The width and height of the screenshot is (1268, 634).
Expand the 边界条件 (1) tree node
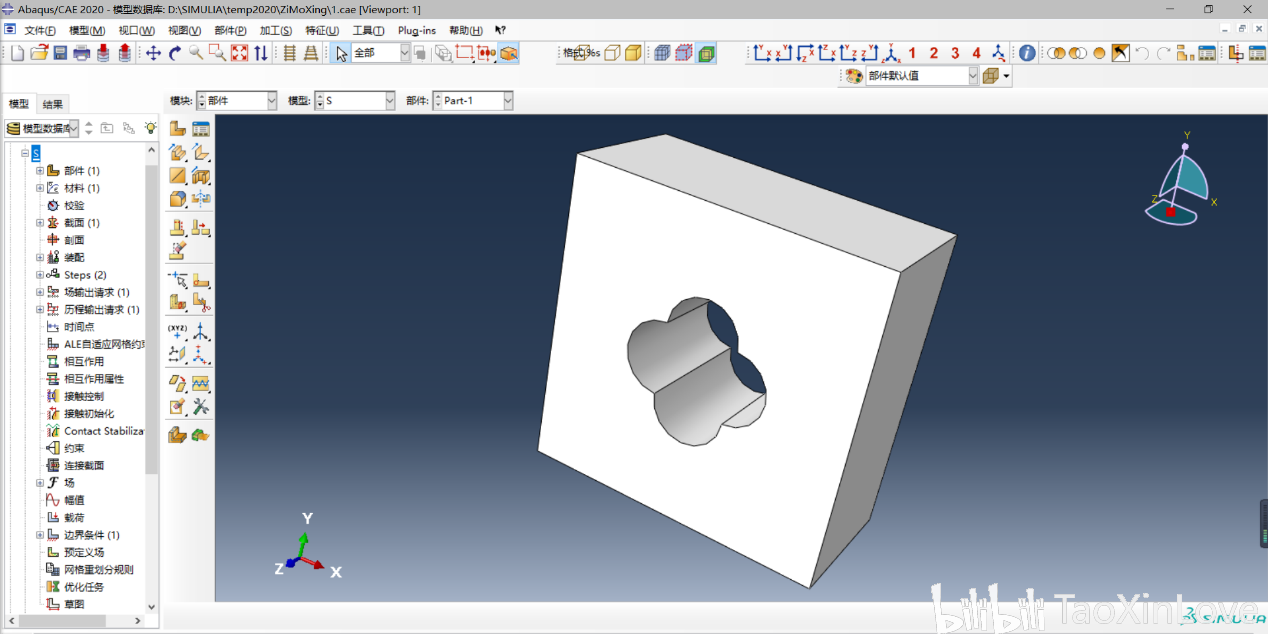tap(40, 535)
